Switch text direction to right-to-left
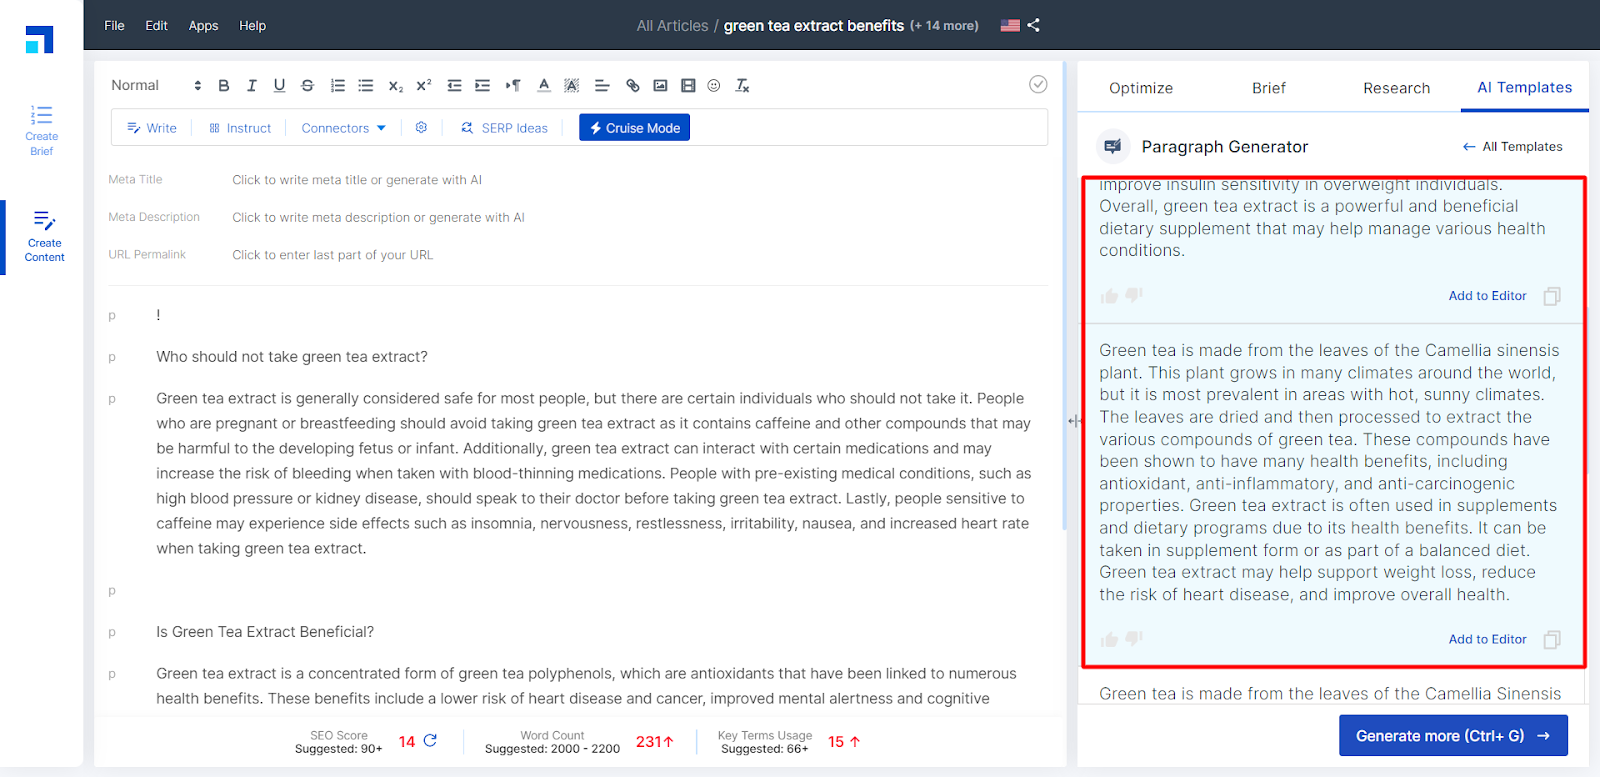The image size is (1600, 777). click(x=513, y=86)
